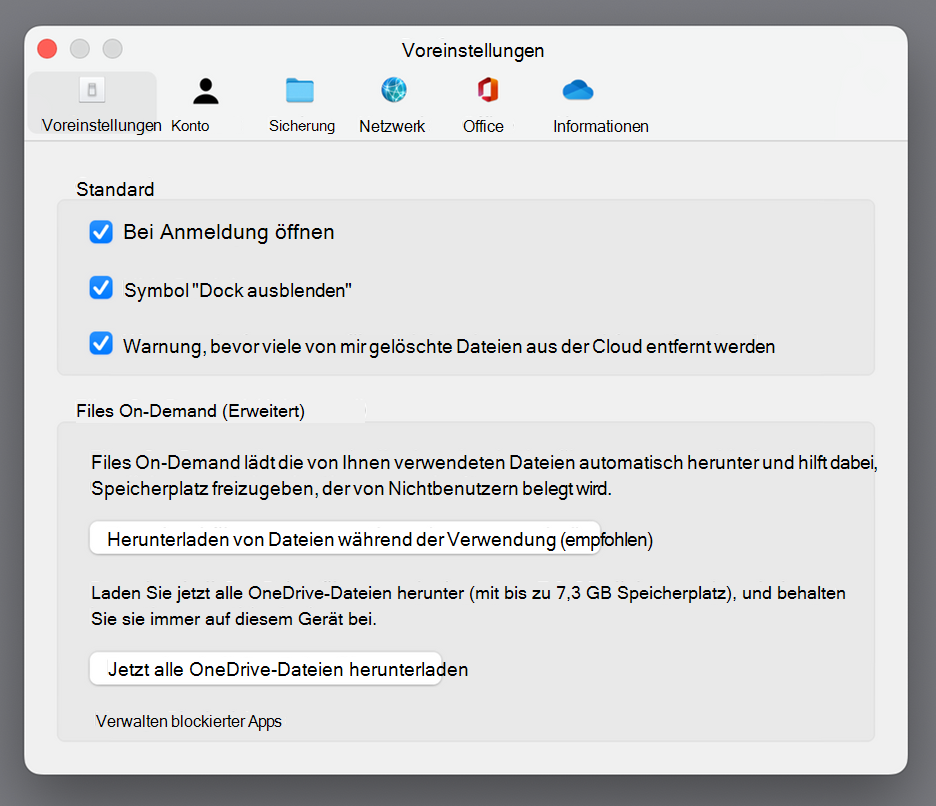The image size is (936, 806).
Task: Uncheck Bei Anmeldung öffnen
Action: click(x=101, y=232)
